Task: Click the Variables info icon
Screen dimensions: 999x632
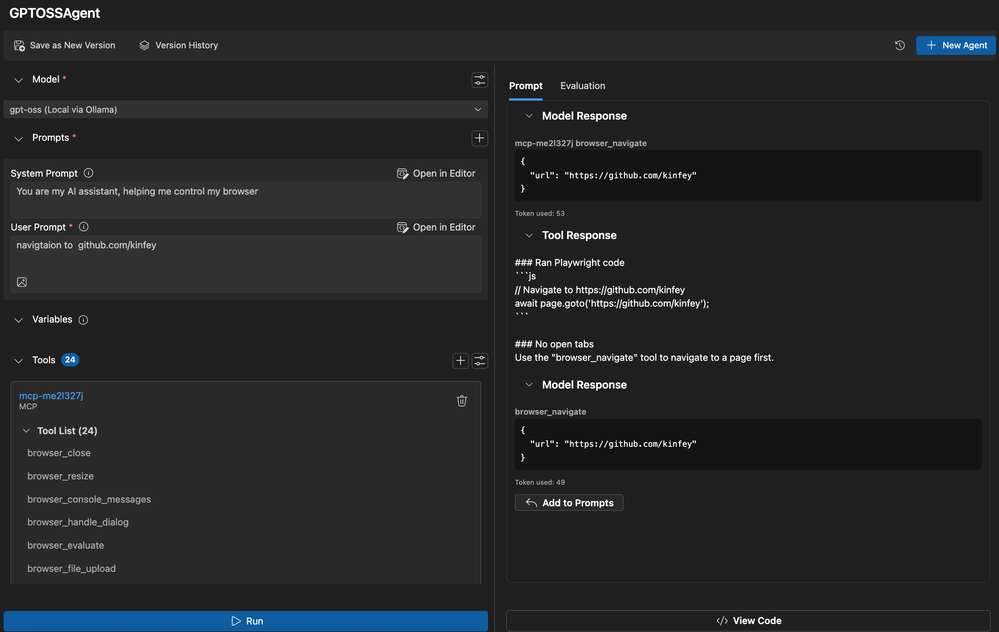Action: (83, 320)
